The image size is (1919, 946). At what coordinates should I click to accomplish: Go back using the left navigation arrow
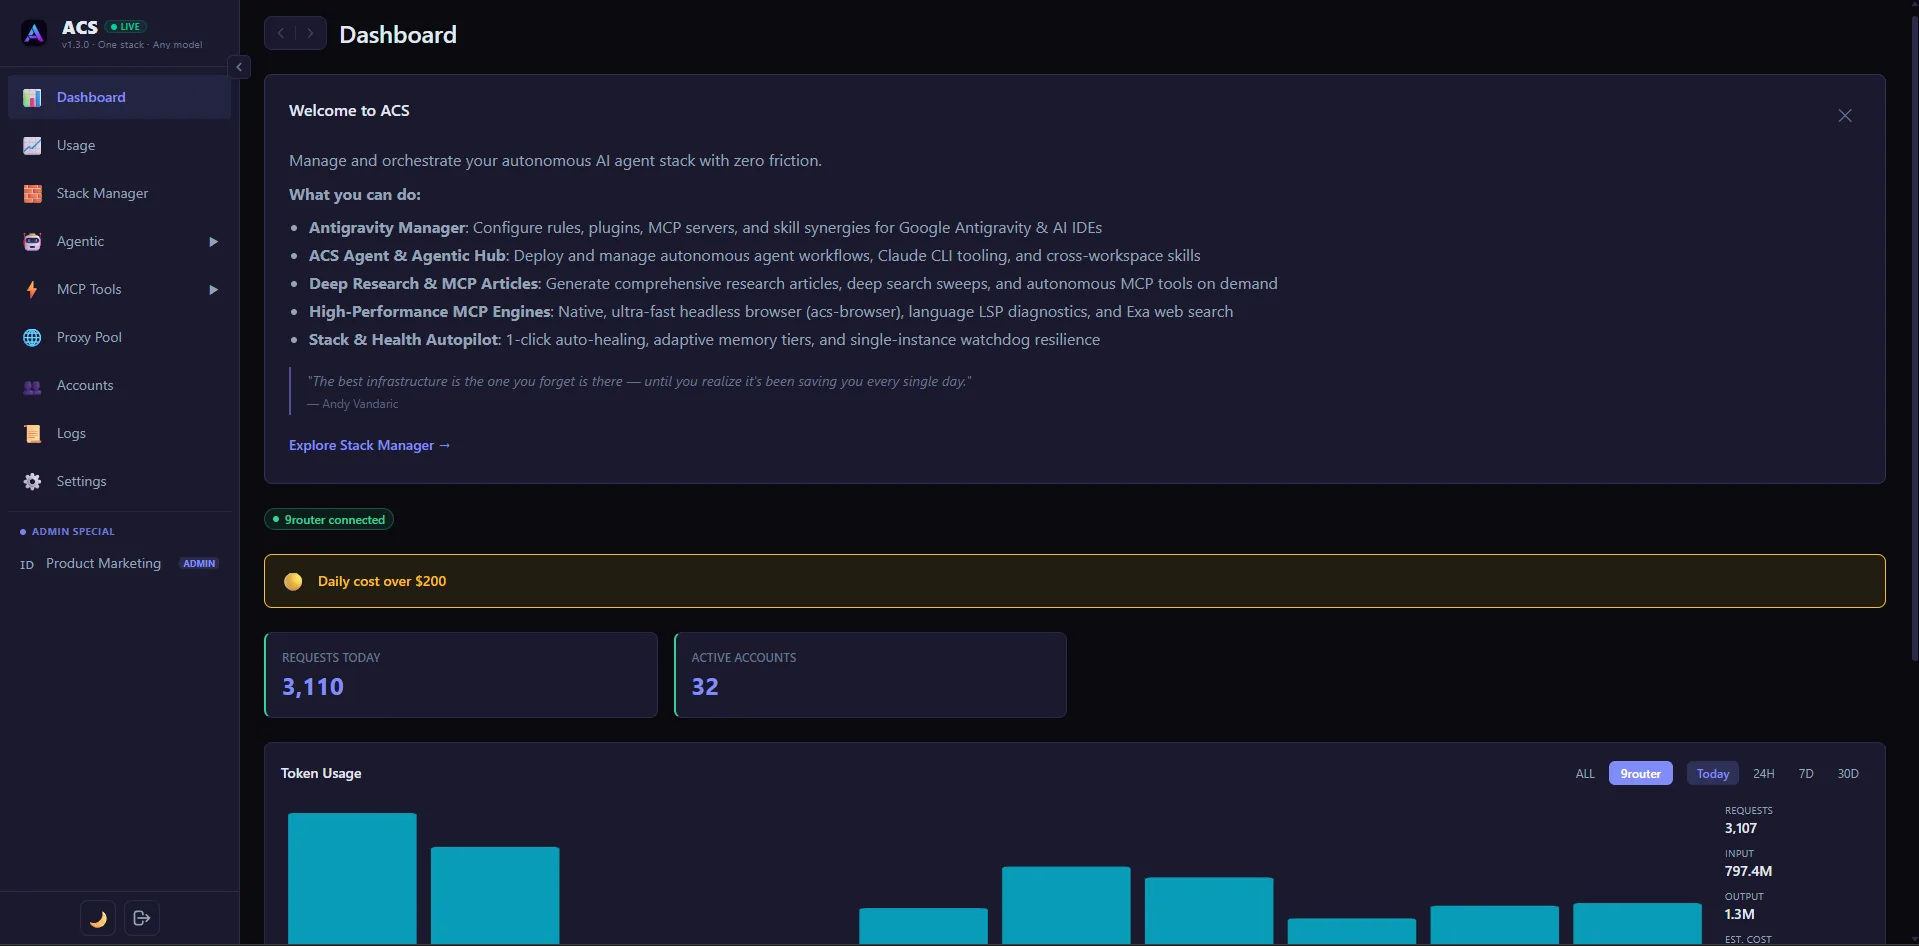point(281,33)
